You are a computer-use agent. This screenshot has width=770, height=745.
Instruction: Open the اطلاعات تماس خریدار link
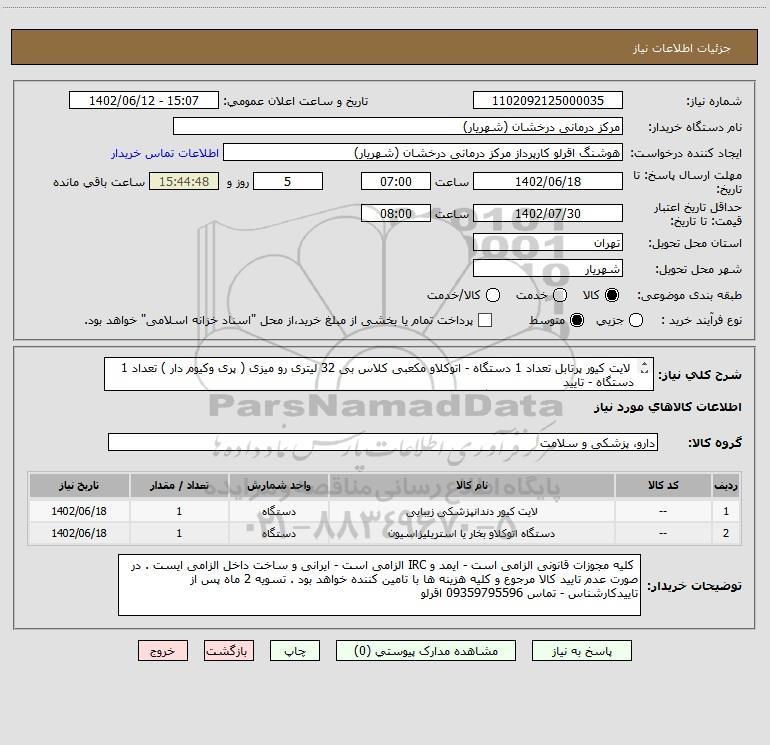click(165, 153)
